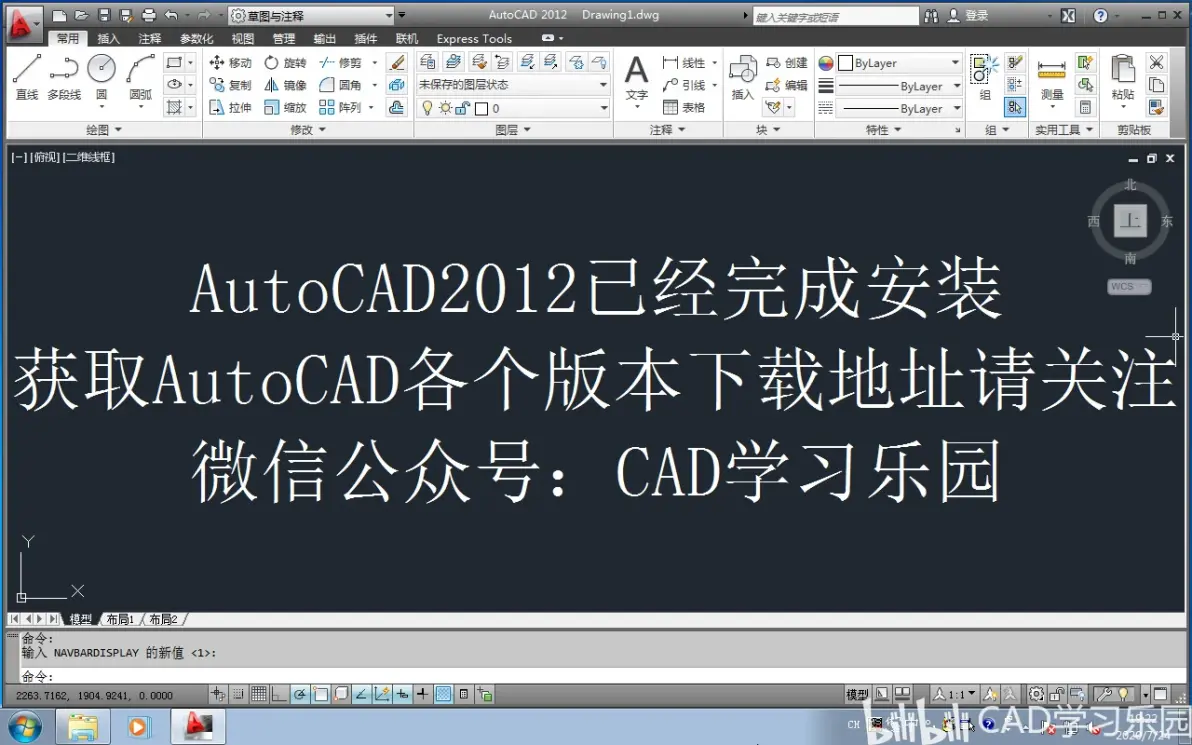The width and height of the screenshot is (1192, 745).
Task: Expand the 修改 panel
Action: [x=308, y=130]
